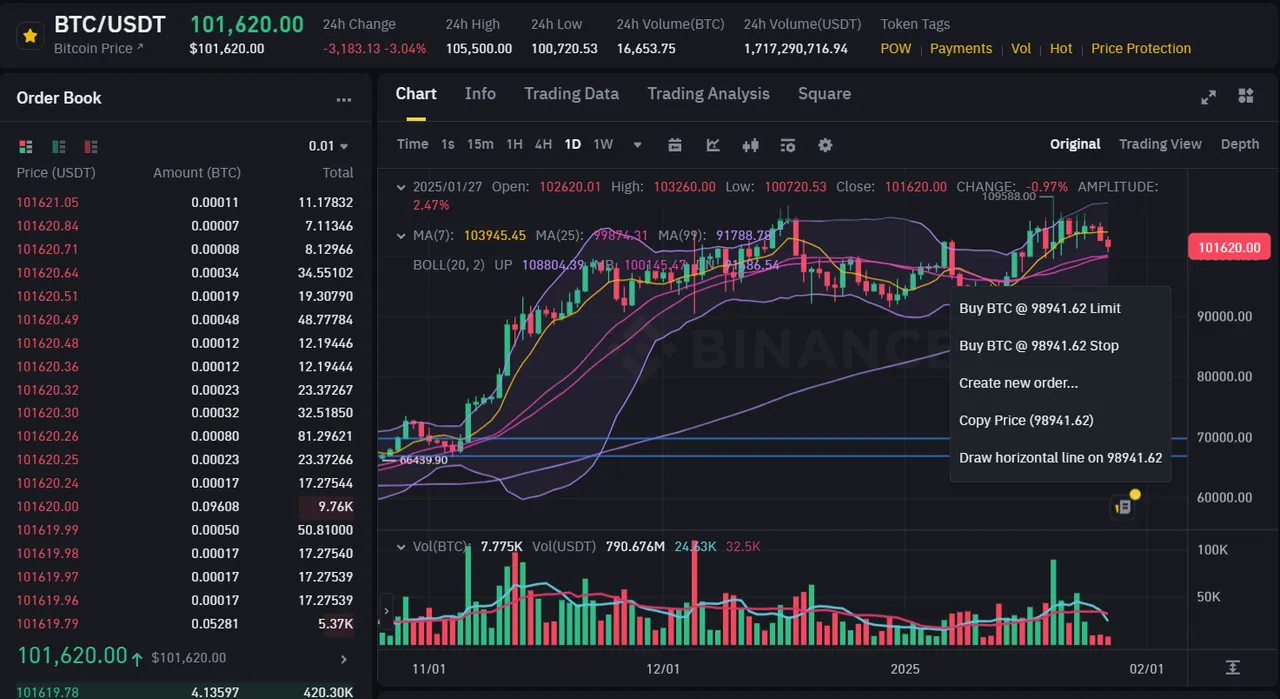Select 1D chart interval

[572, 144]
